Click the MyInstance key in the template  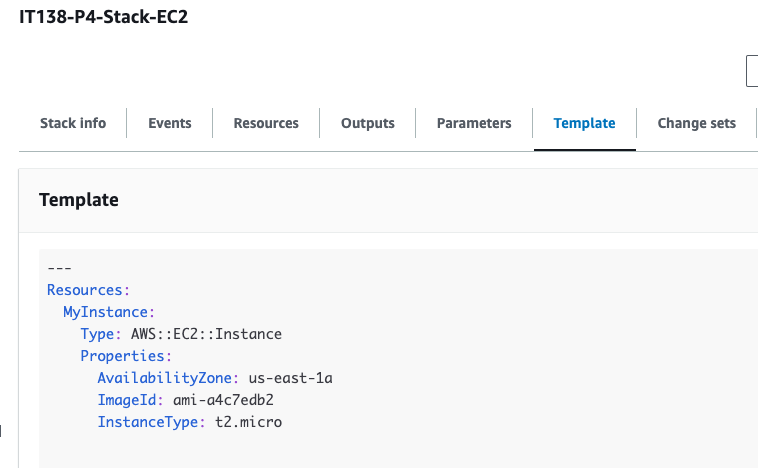pos(108,312)
